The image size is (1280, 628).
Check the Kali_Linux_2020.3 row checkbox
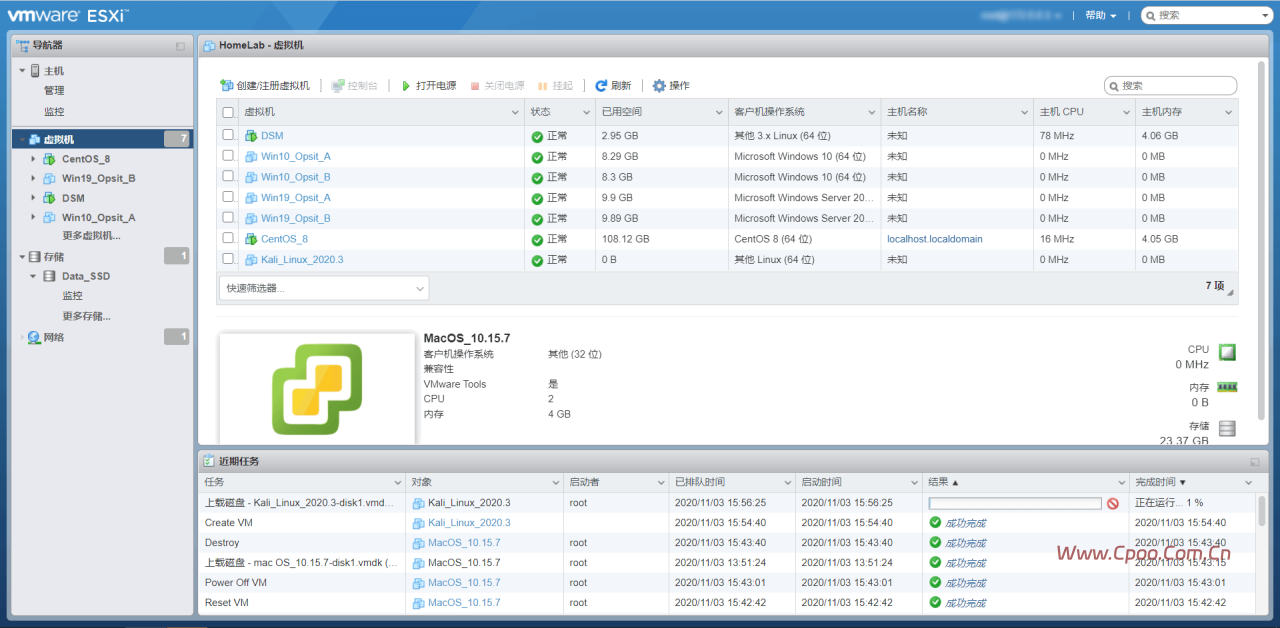click(228, 259)
